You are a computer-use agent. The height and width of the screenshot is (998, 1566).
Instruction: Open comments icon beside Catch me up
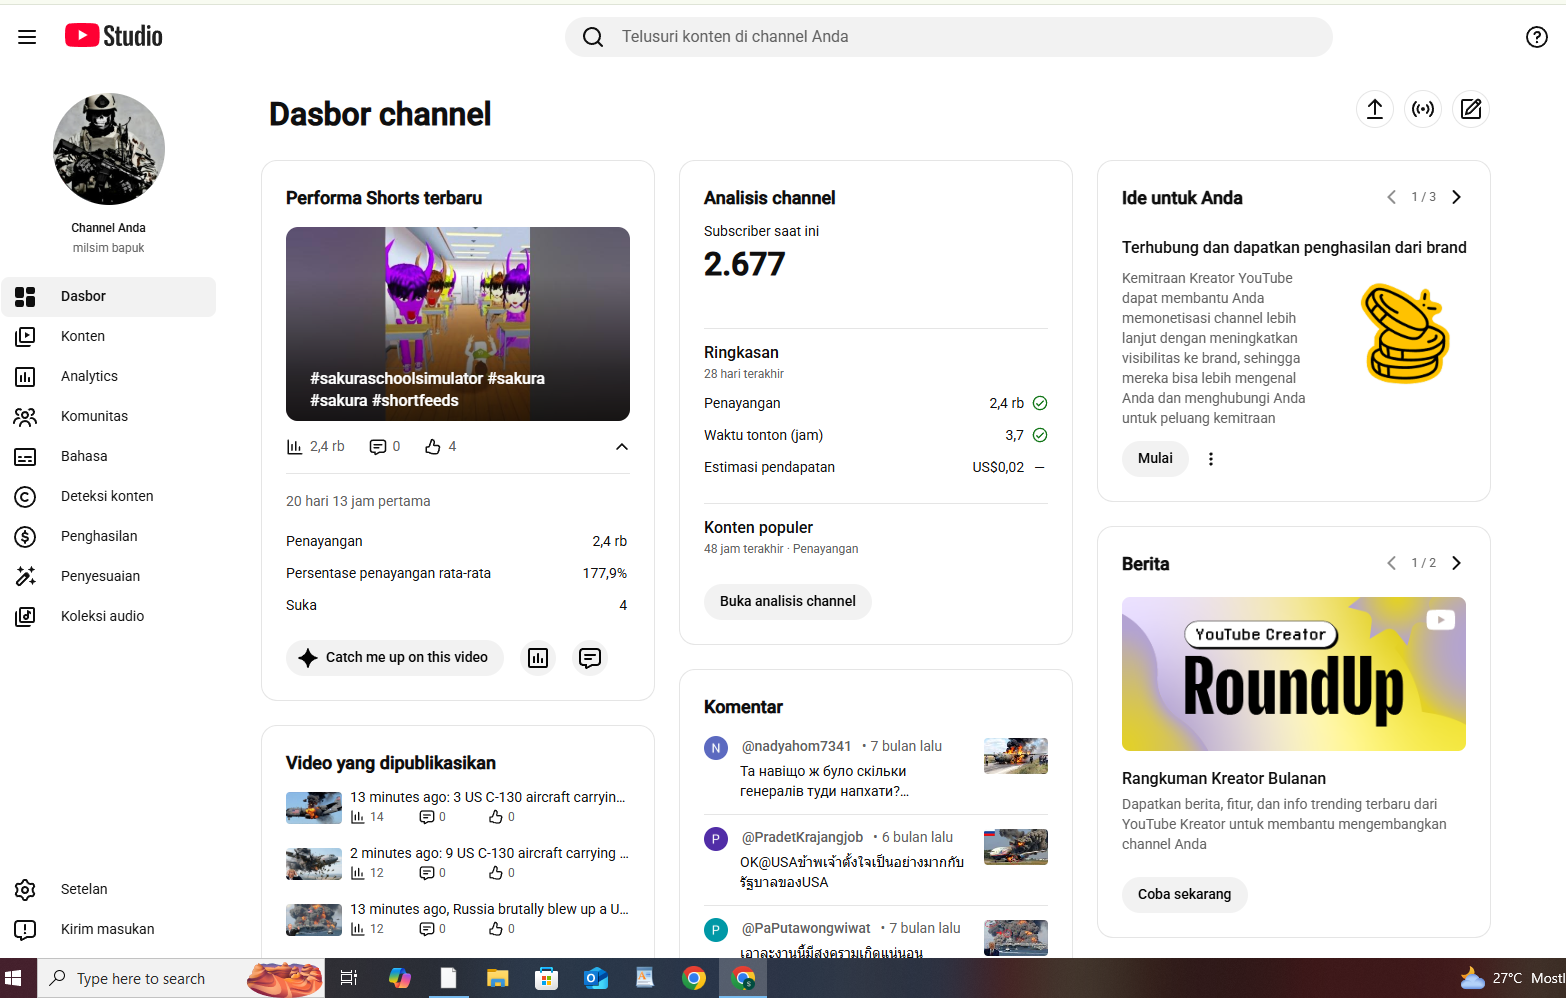590,658
